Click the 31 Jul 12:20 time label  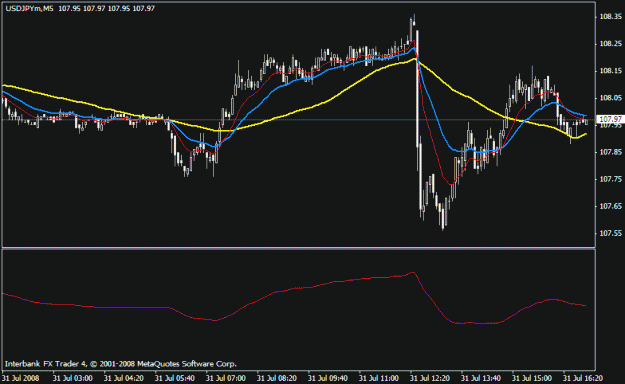[430, 378]
